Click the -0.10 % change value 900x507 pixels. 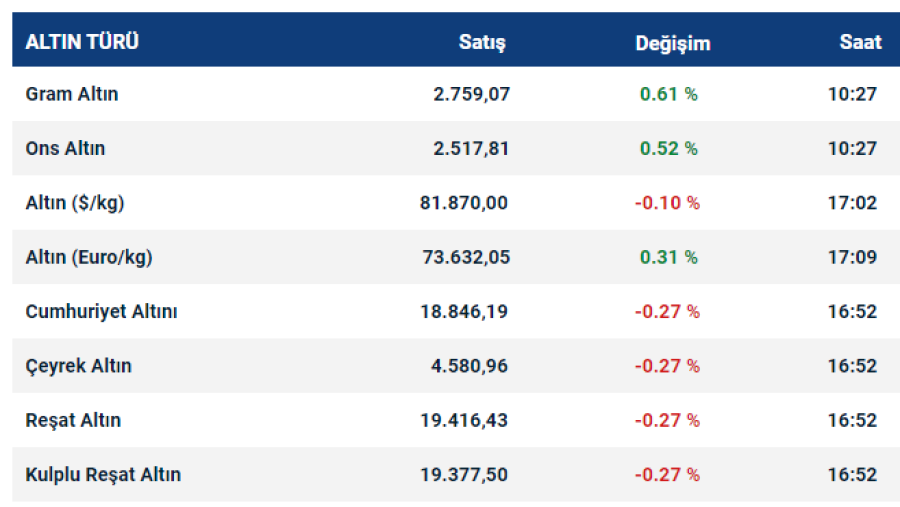click(667, 203)
